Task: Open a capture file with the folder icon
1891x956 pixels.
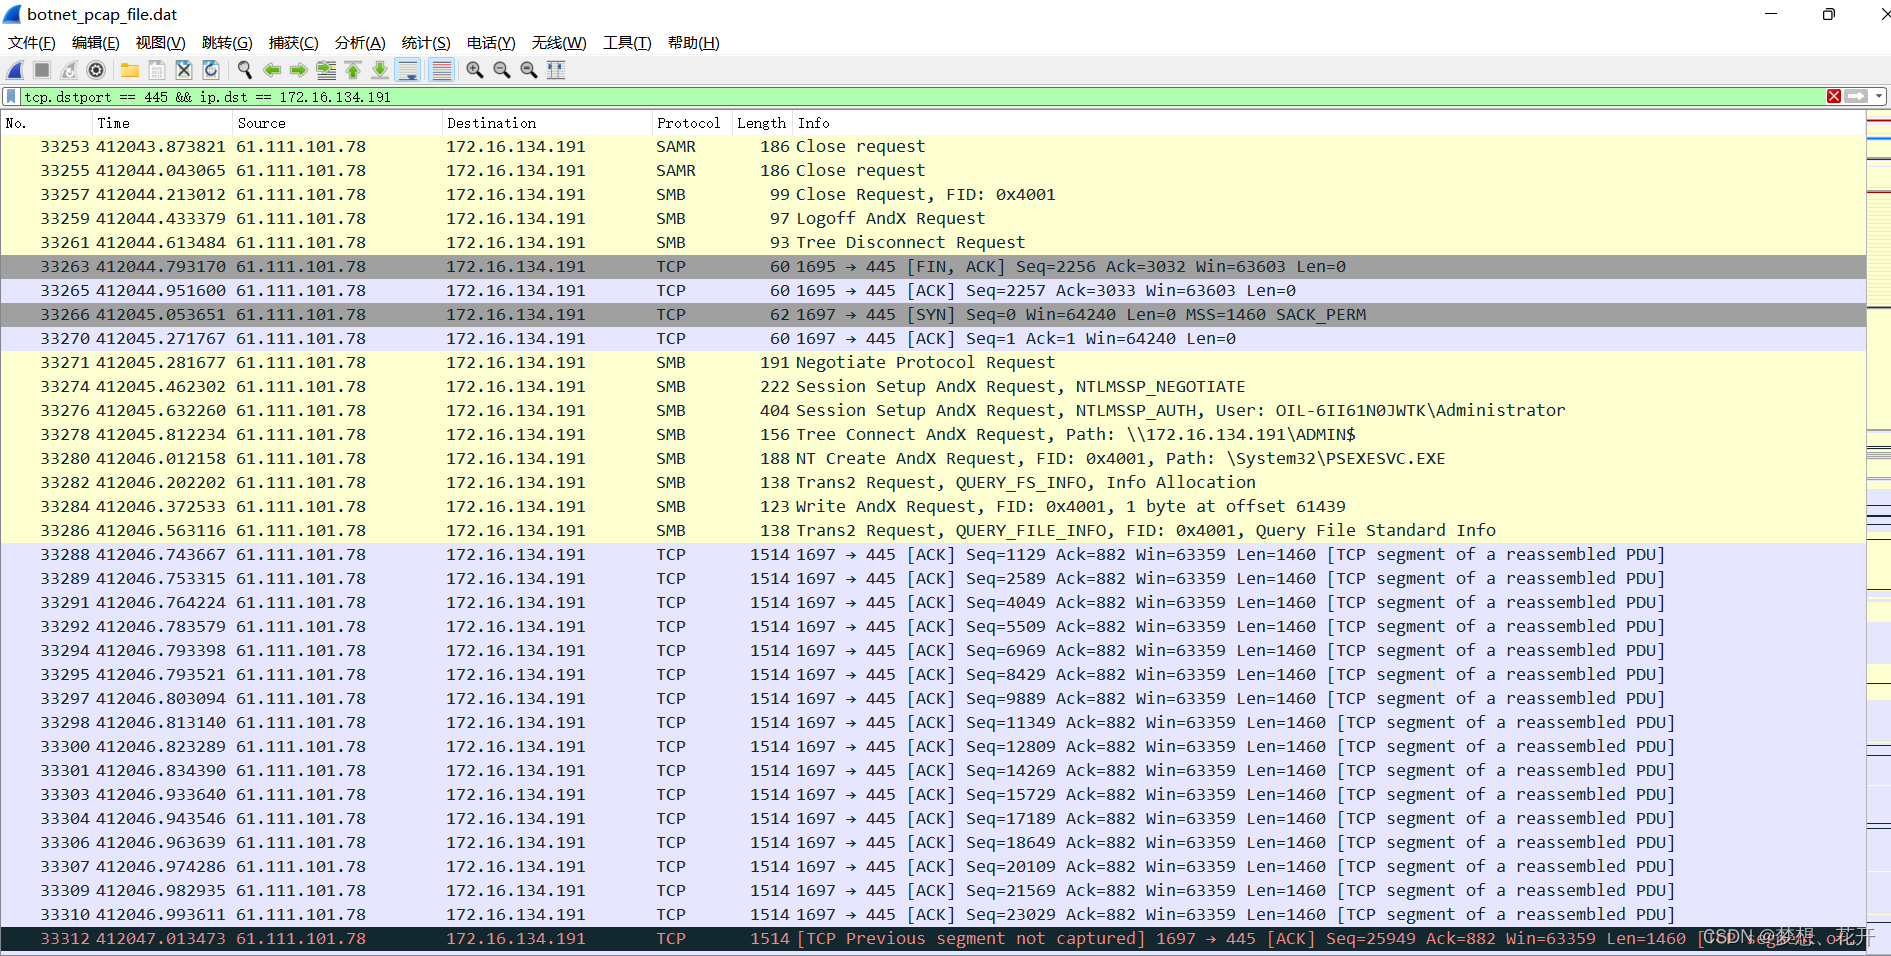Action: point(130,70)
